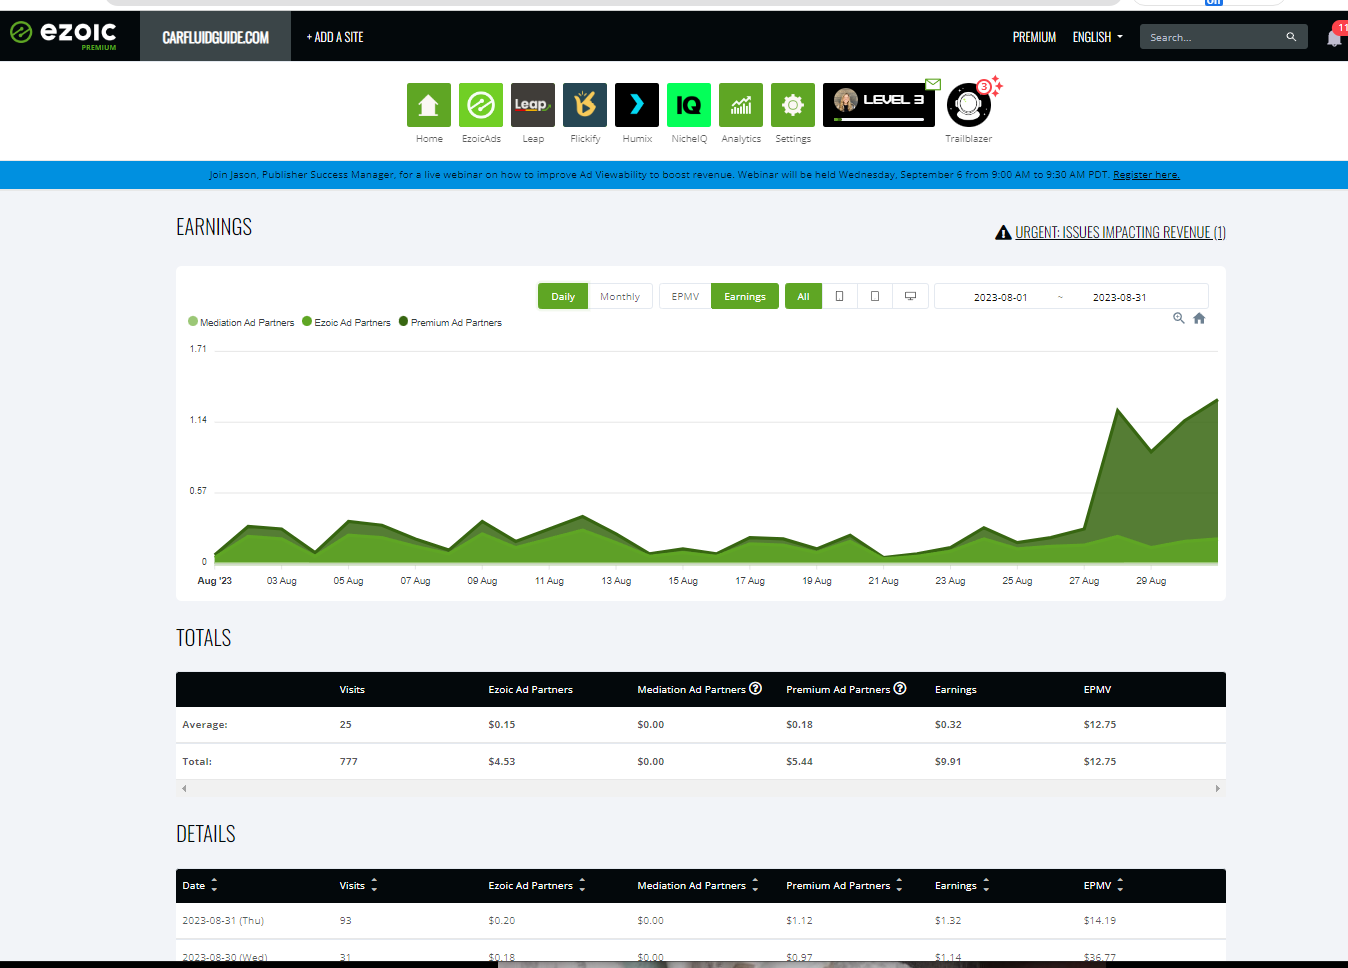This screenshot has height=968, width=1348.
Task: Click total earnings value $9.91
Action: pos(948,761)
